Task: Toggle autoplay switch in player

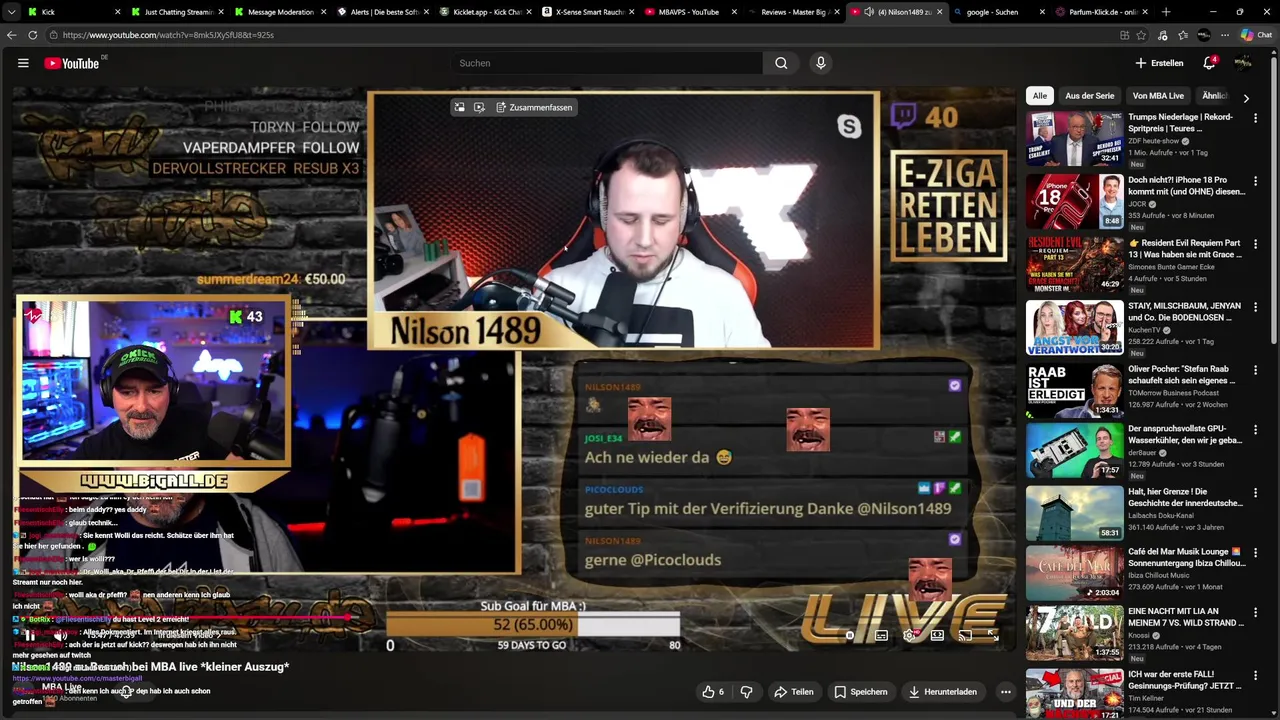Action: pyautogui.click(x=850, y=635)
